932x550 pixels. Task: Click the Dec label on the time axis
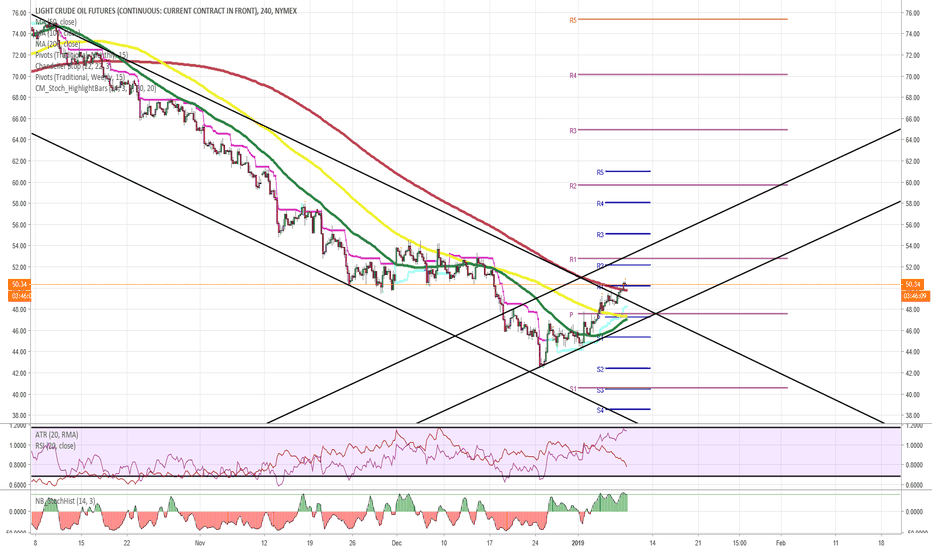pyautogui.click(x=397, y=543)
